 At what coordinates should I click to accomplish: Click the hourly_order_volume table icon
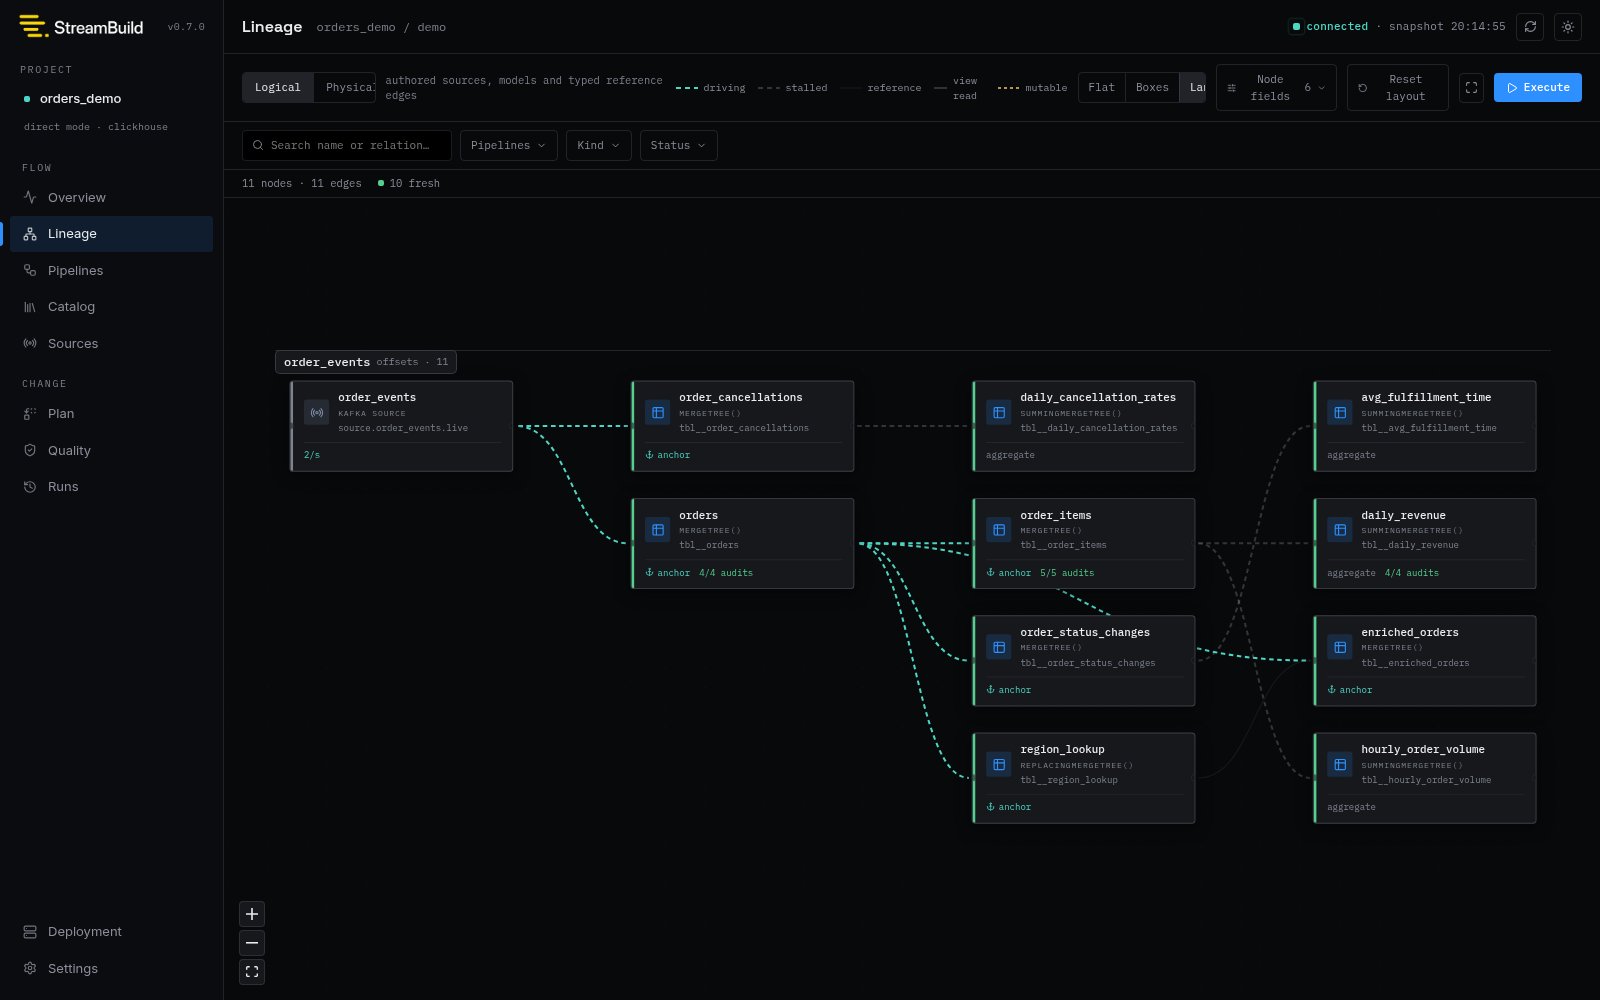[x=1340, y=765]
